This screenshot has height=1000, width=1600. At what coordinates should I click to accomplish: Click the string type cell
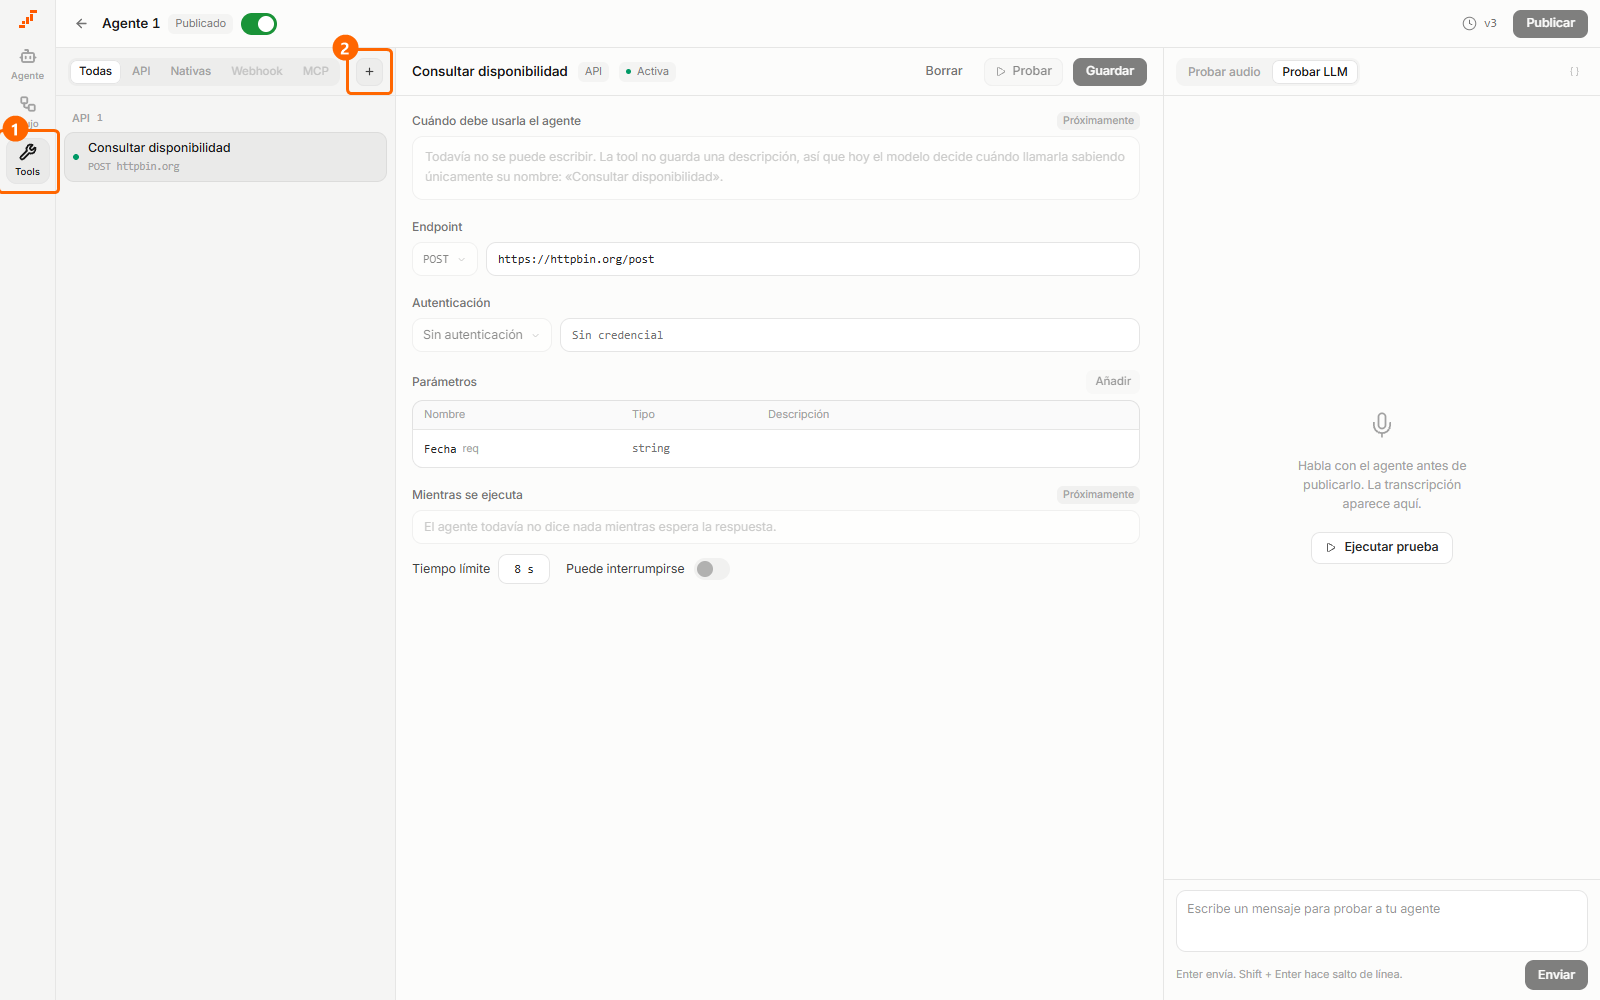tap(651, 448)
